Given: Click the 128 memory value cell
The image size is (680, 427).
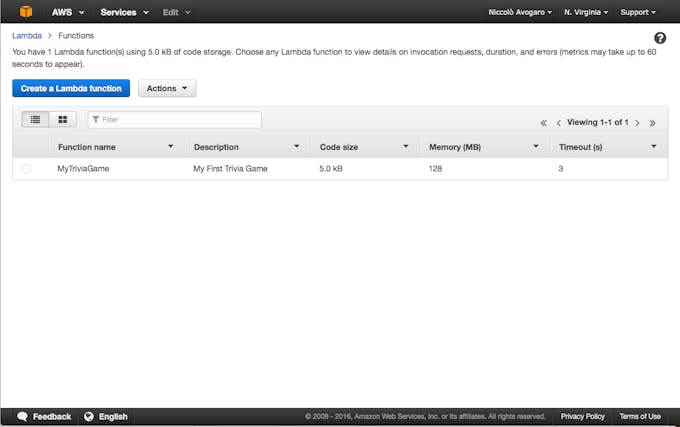Looking at the screenshot, I should pyautogui.click(x=435, y=169).
